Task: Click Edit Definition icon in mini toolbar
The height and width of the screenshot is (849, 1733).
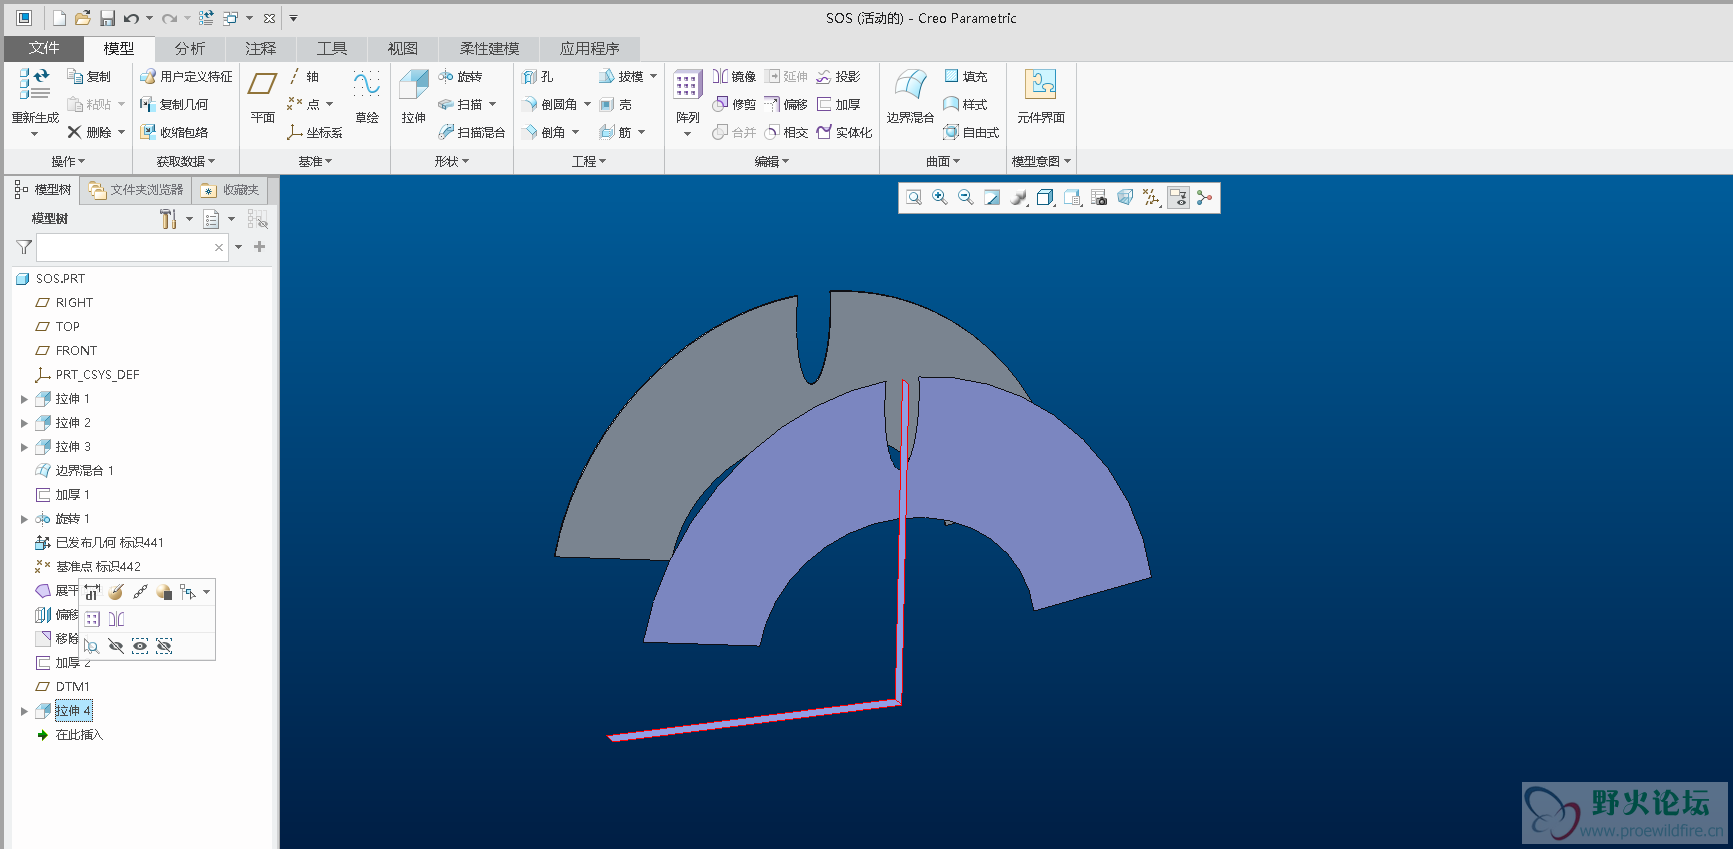Action: 116,592
